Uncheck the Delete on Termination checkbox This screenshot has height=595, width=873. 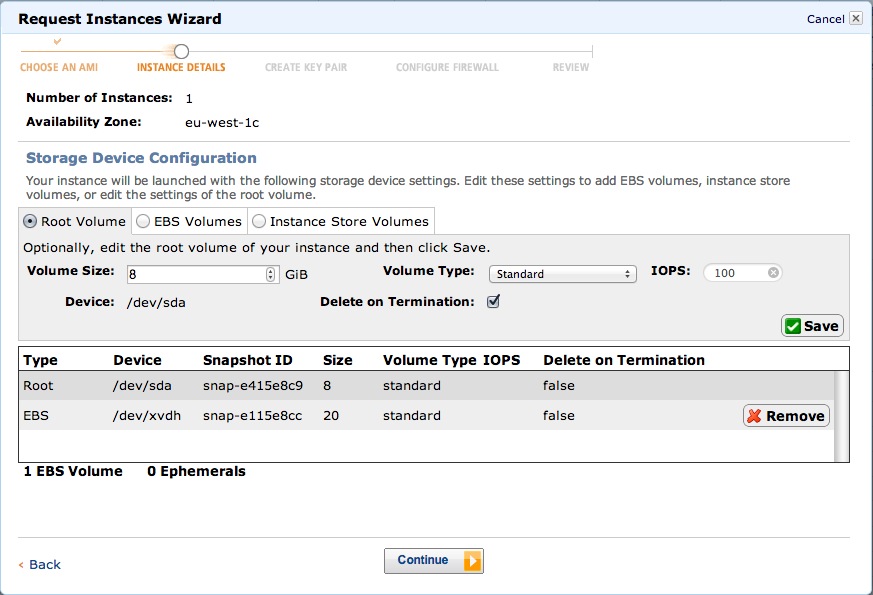click(492, 301)
